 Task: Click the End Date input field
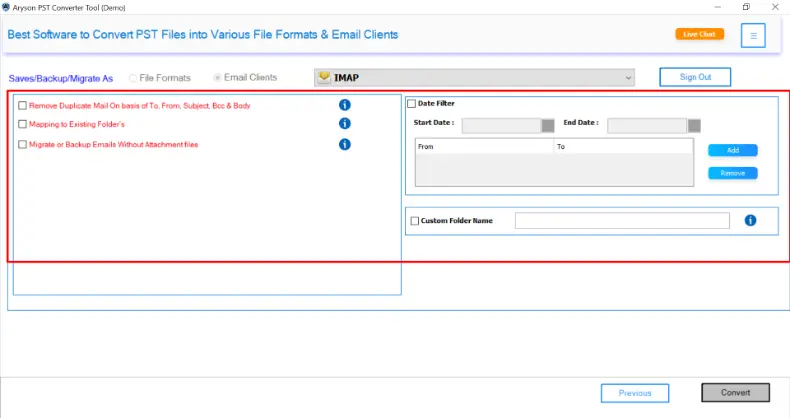pyautogui.click(x=647, y=125)
